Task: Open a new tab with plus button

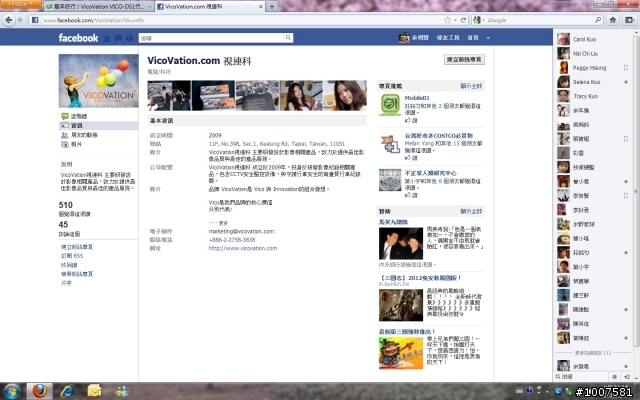Action: click(272, 7)
